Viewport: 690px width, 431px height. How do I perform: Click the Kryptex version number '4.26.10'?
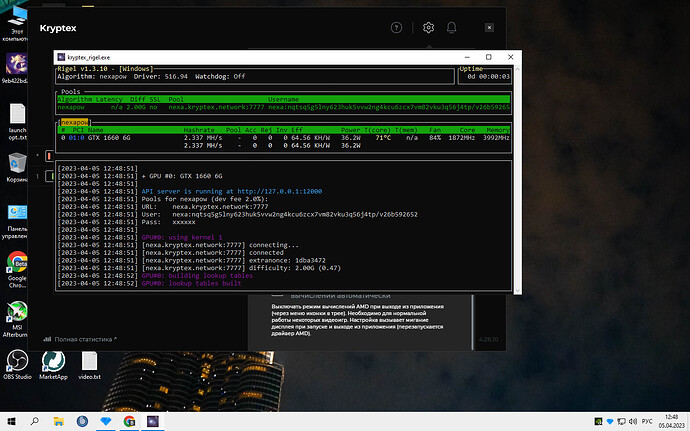pyautogui.click(x=488, y=339)
